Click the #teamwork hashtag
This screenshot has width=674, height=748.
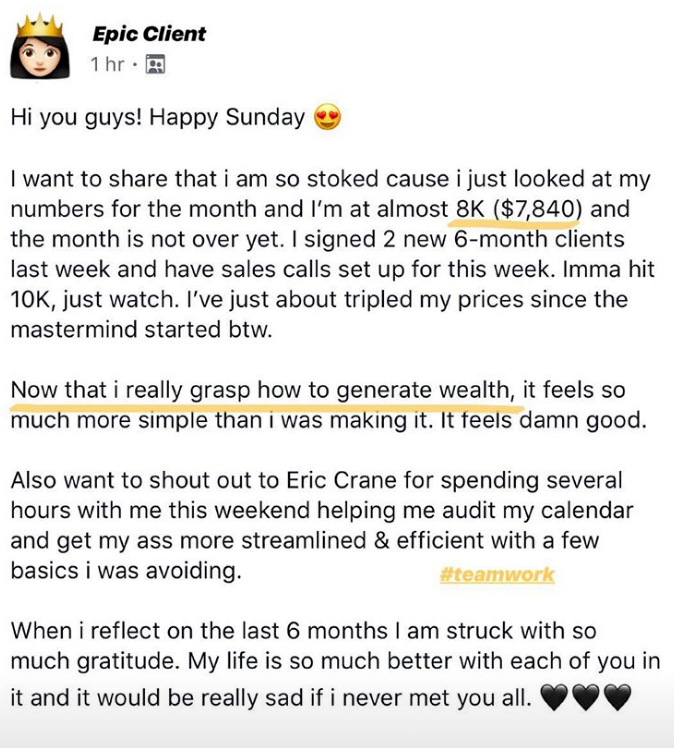(x=497, y=574)
